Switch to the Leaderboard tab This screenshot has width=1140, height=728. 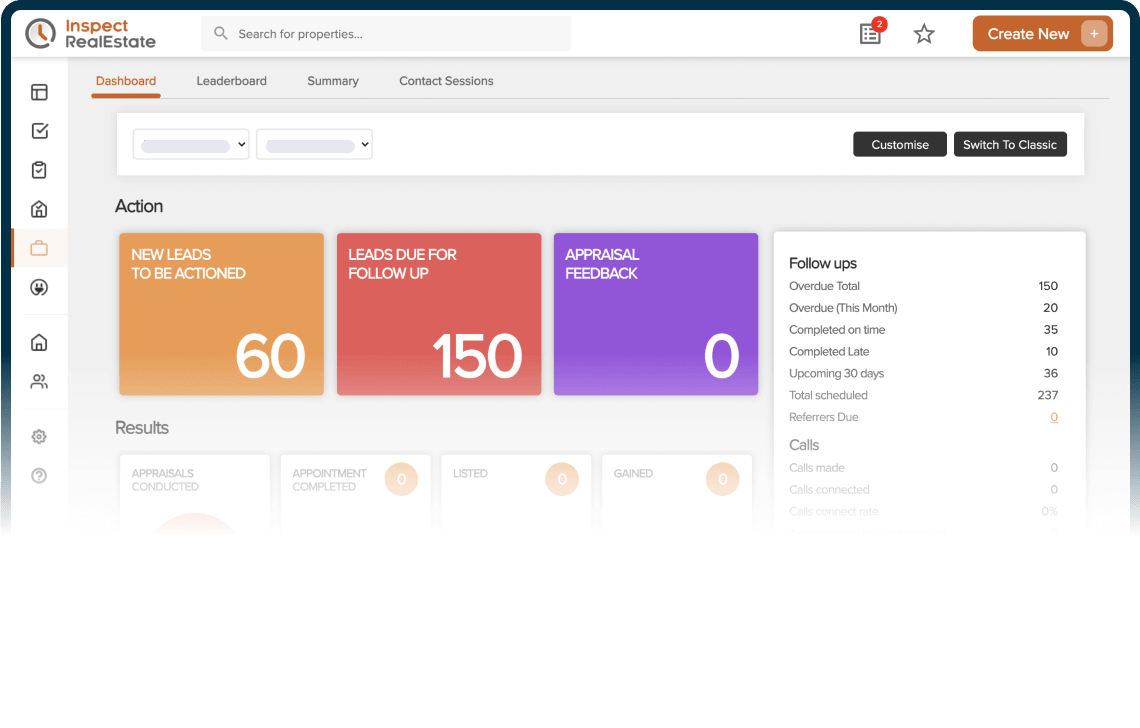[231, 81]
